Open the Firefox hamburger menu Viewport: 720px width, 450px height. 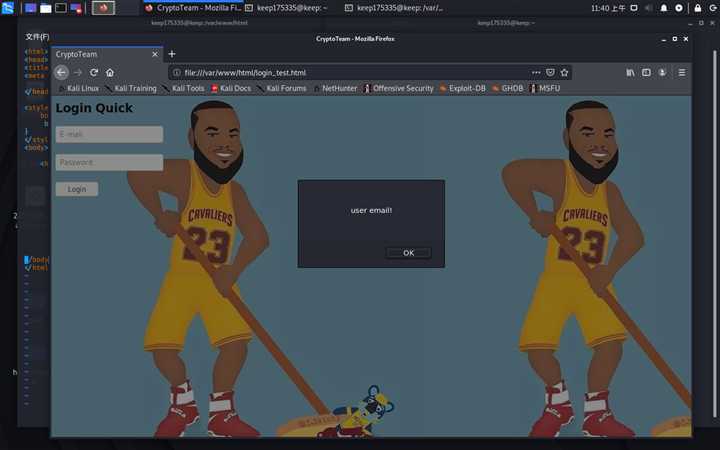pos(682,72)
